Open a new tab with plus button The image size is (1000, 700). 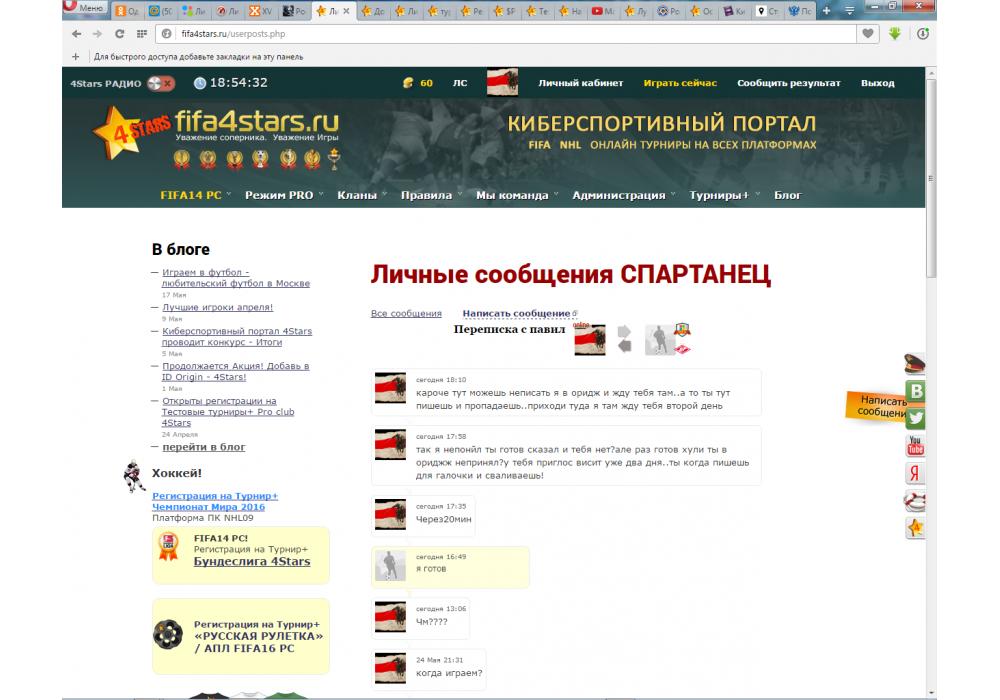point(826,11)
